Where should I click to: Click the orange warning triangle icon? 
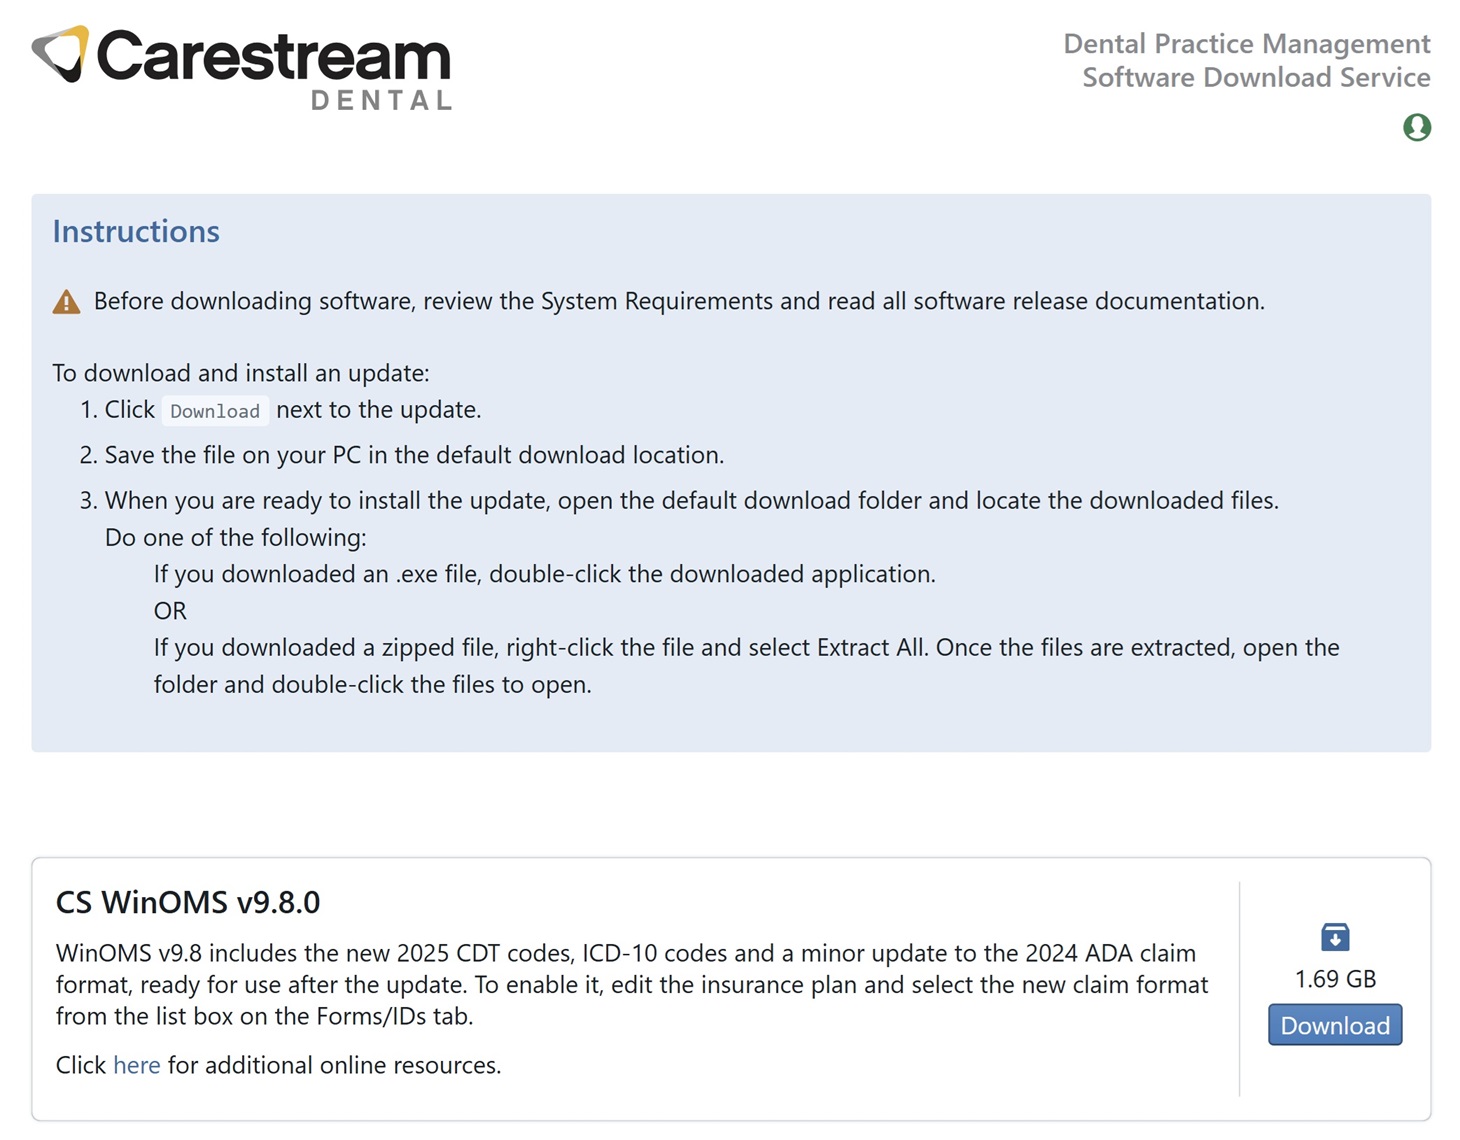(x=67, y=302)
